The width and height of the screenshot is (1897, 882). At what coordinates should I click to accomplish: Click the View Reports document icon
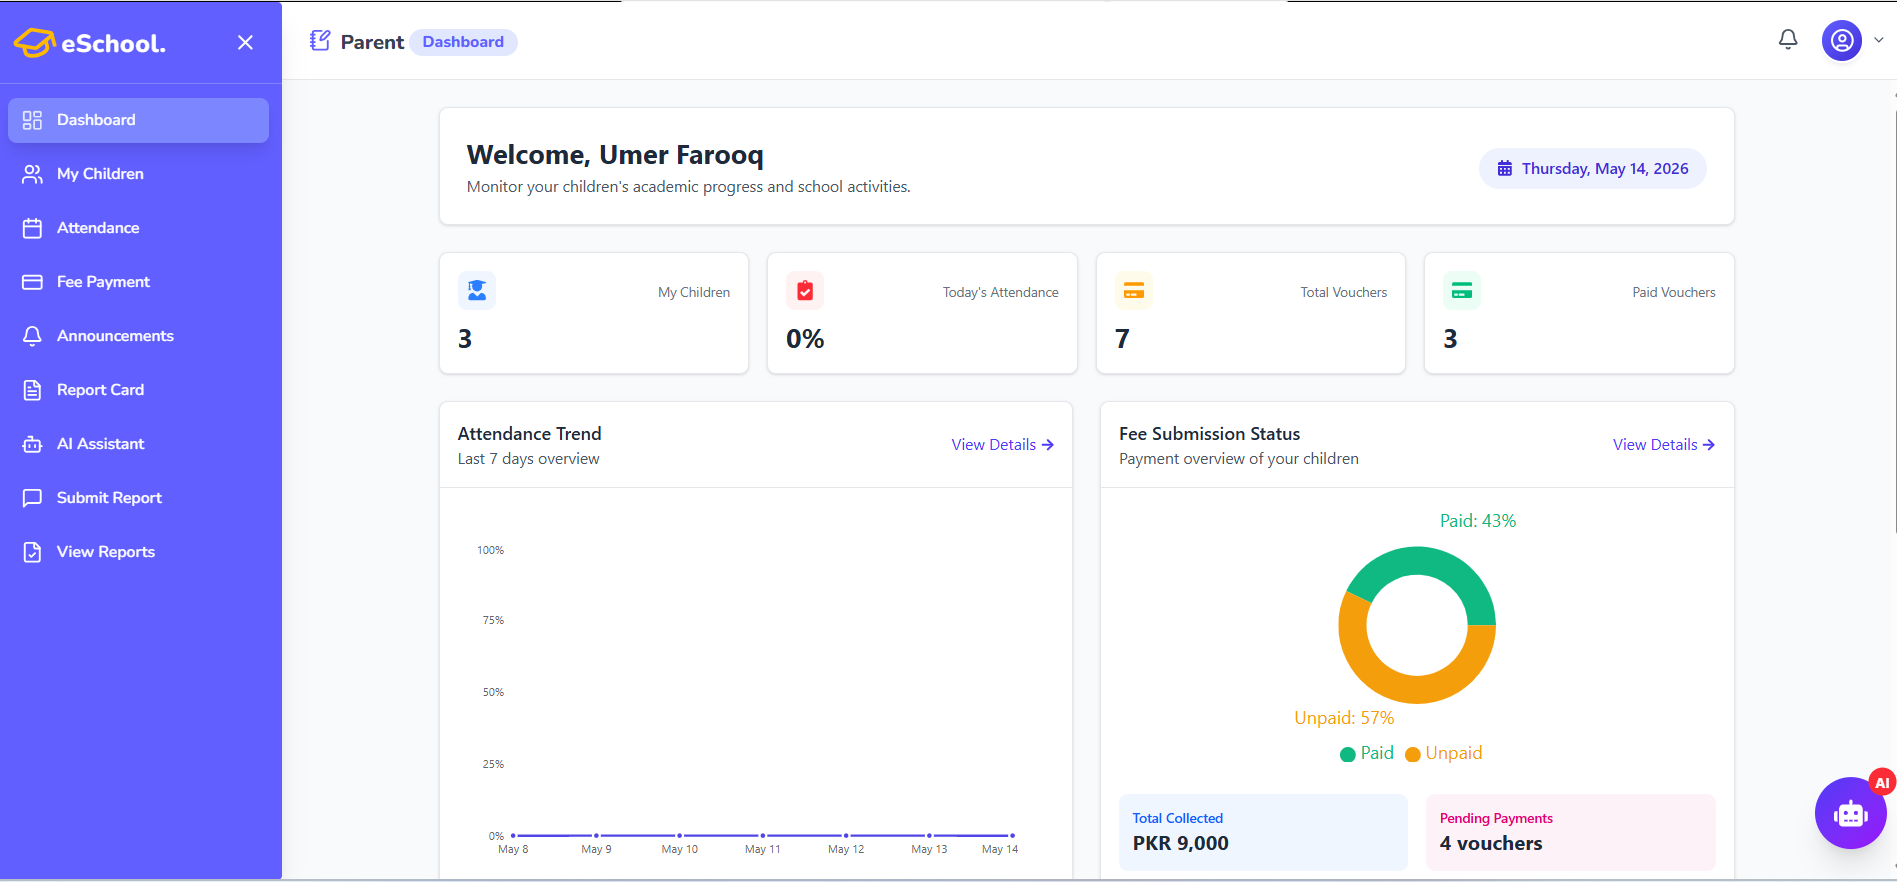pos(32,552)
